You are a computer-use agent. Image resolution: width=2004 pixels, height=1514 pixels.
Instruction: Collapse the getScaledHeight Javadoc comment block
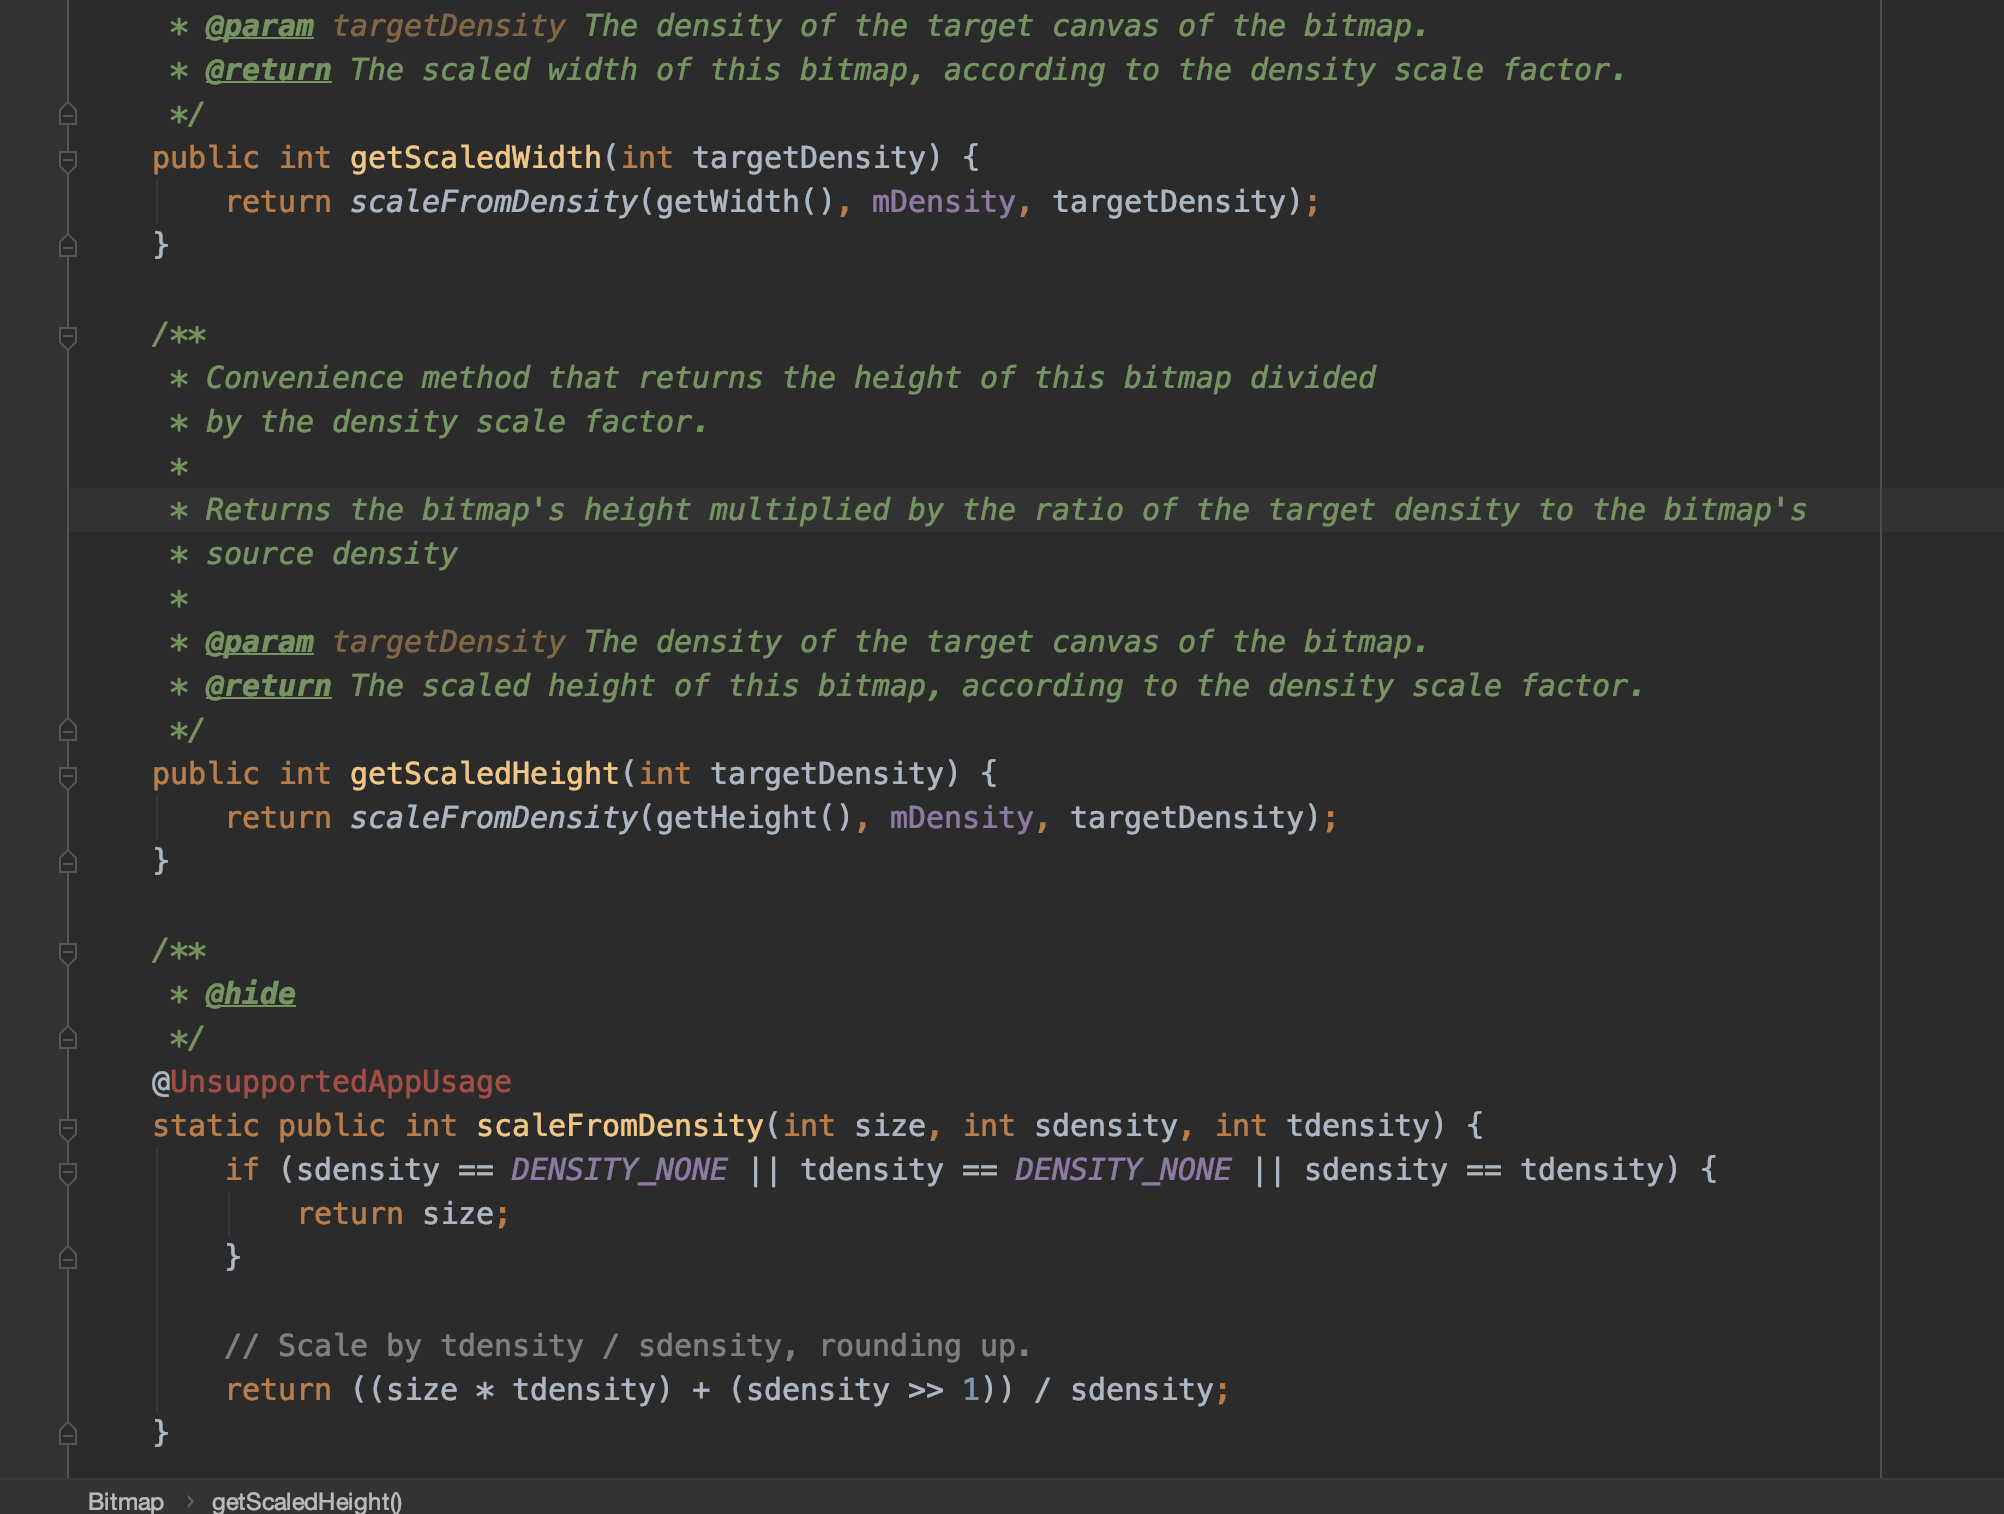(x=68, y=336)
